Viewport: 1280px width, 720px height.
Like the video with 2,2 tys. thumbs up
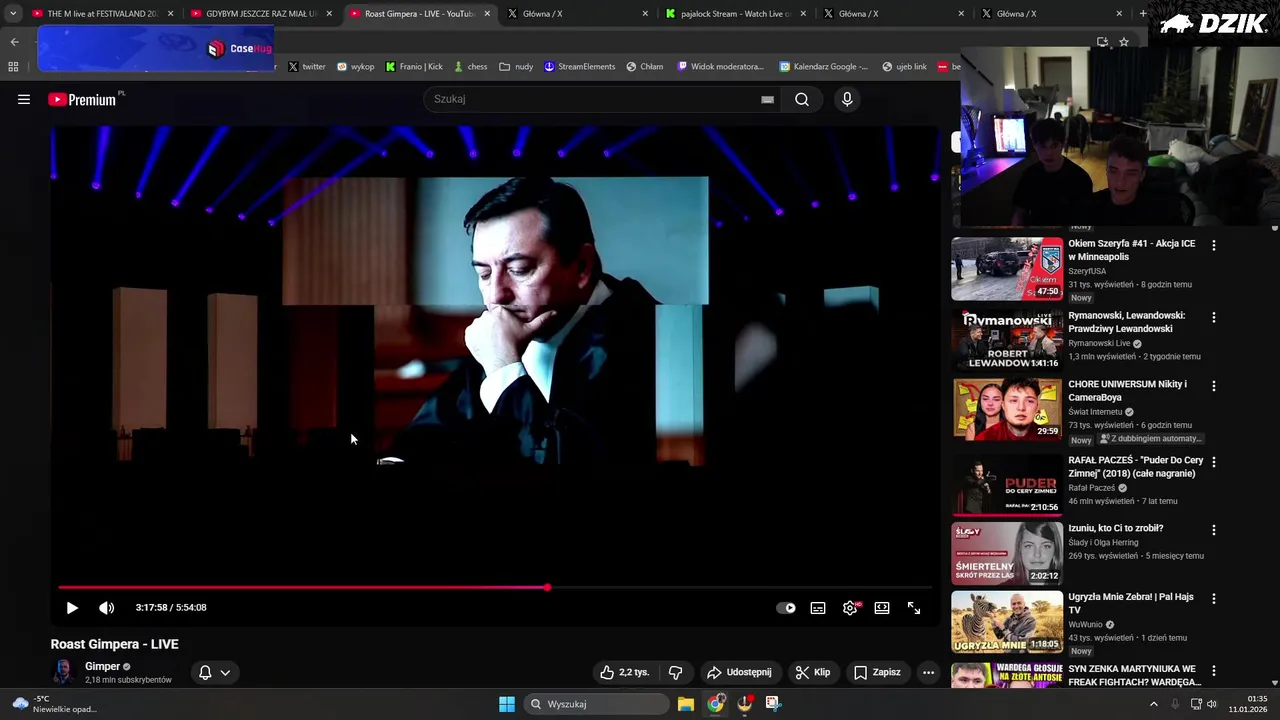pyautogui.click(x=624, y=672)
